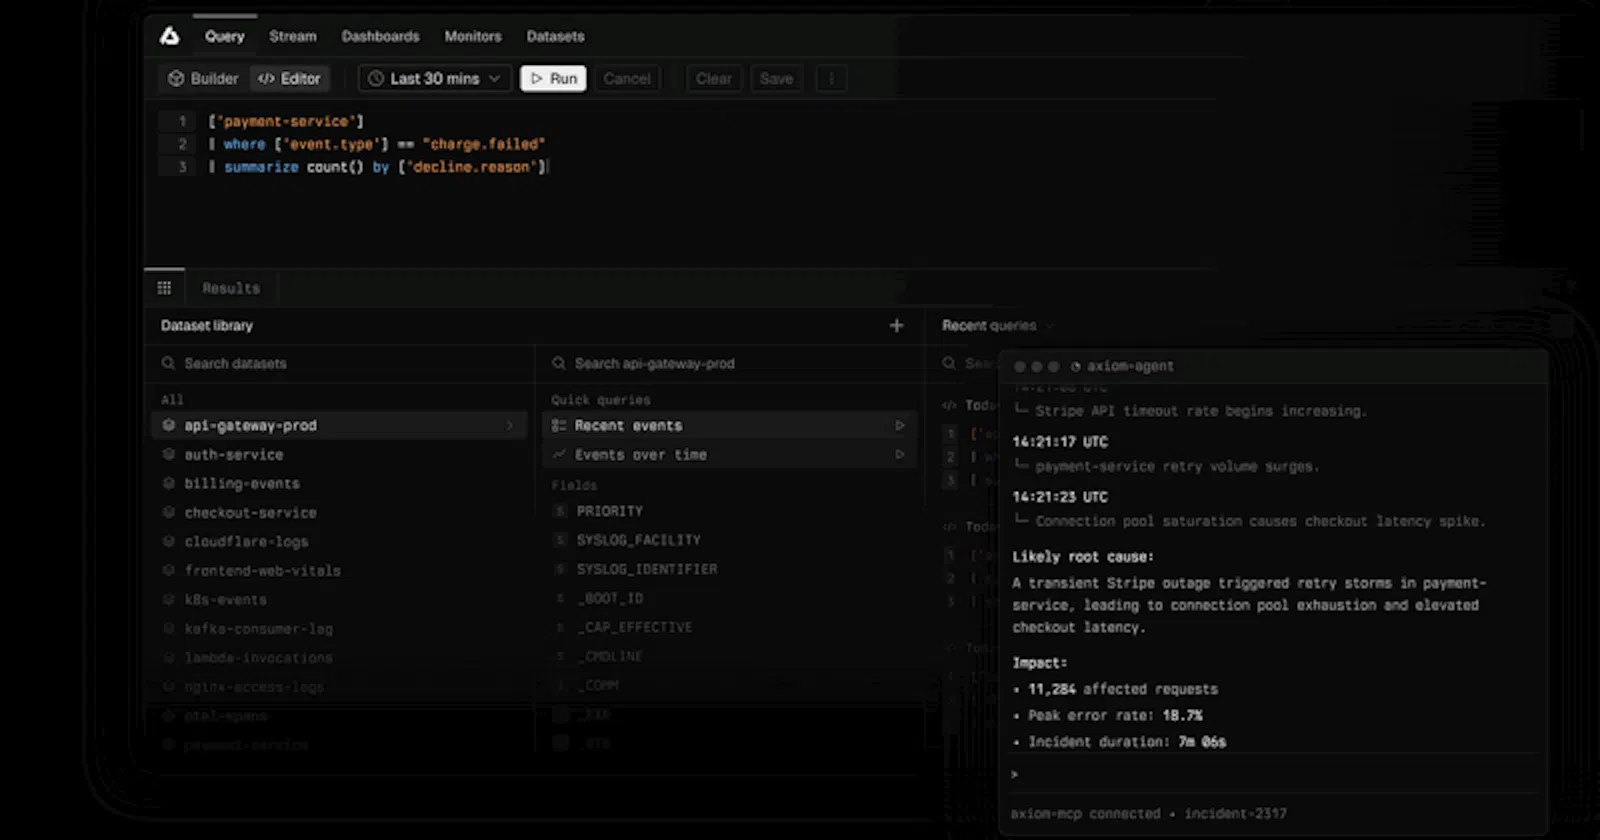The image size is (1600, 840).
Task: Select the billing-events dataset
Action: pyautogui.click(x=338, y=483)
